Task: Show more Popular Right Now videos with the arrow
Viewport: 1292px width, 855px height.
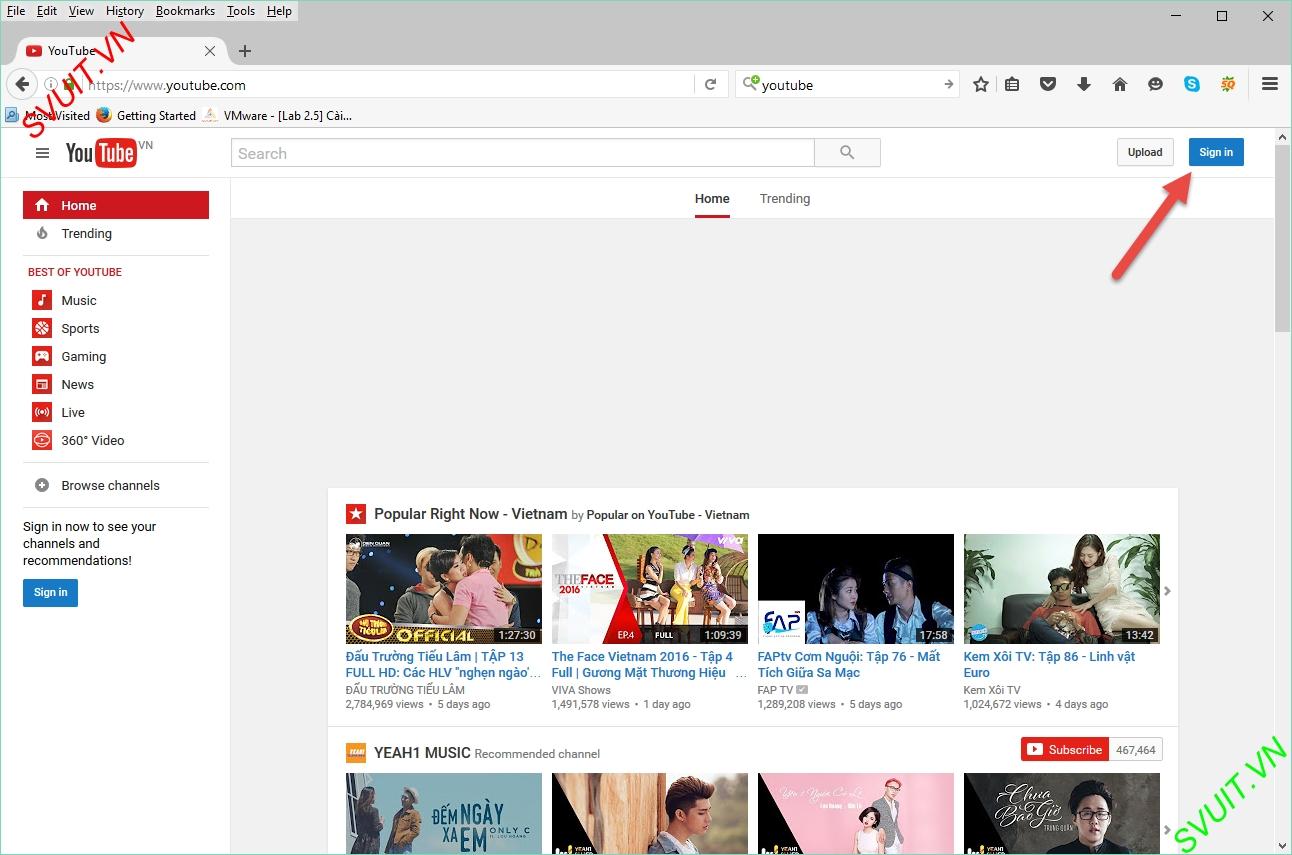Action: 1167,591
